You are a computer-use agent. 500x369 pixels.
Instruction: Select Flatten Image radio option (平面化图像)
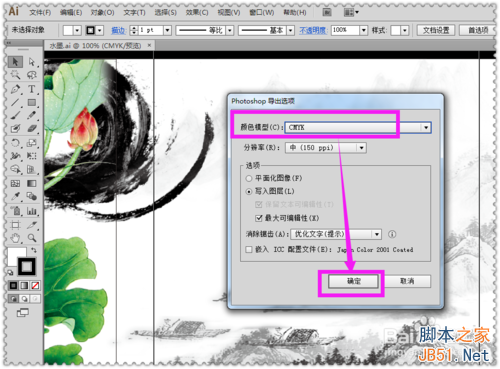point(249,178)
